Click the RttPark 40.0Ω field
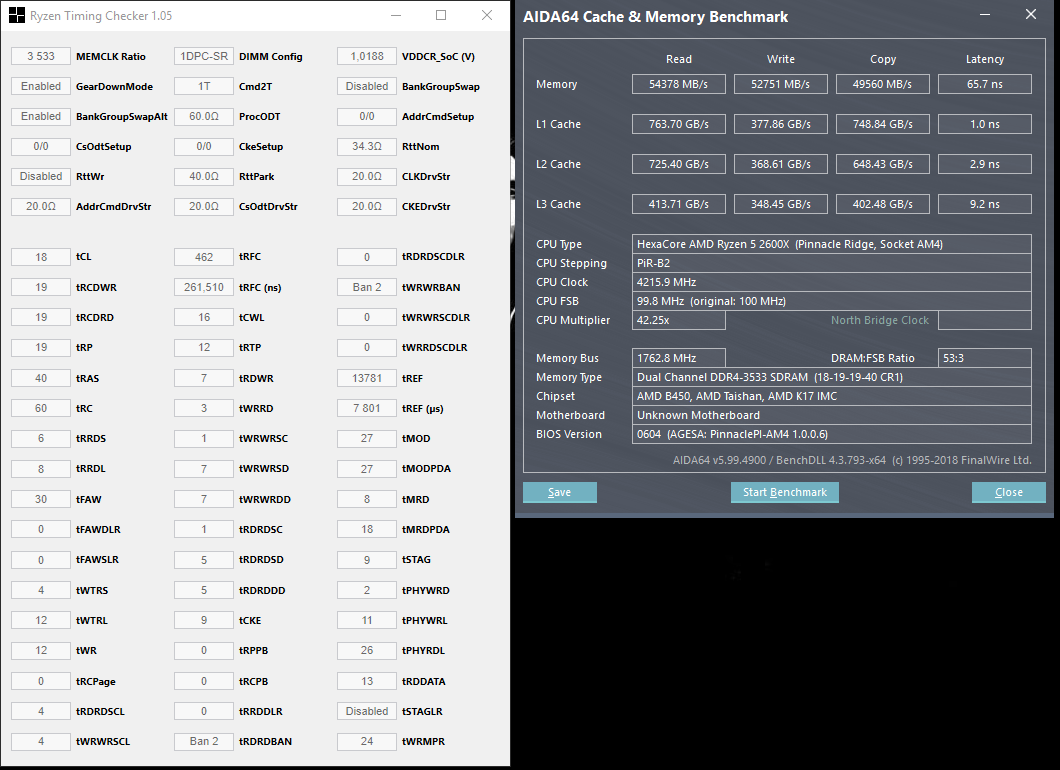 coord(203,176)
